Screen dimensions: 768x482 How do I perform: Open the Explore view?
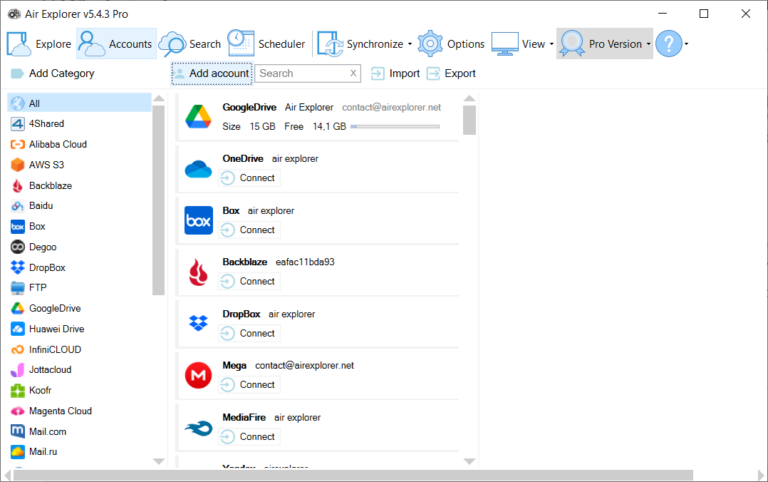click(x=40, y=44)
